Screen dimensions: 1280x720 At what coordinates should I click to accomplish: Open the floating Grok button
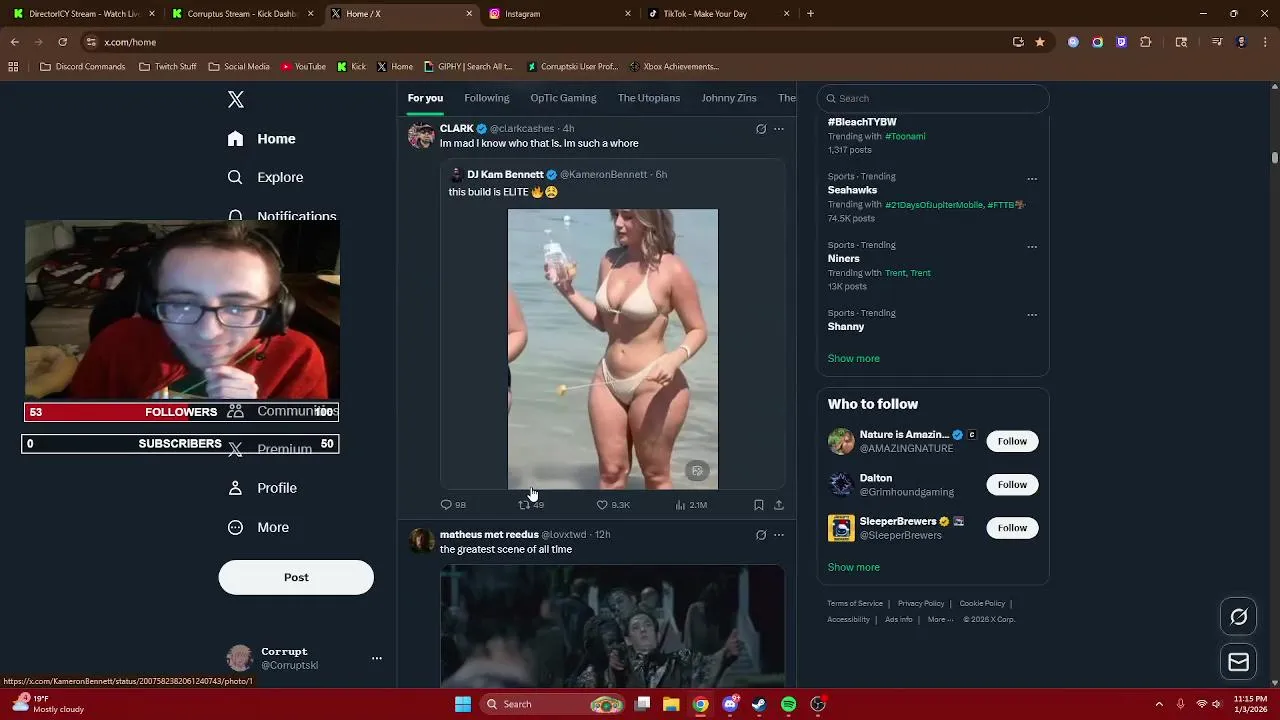click(x=1238, y=617)
